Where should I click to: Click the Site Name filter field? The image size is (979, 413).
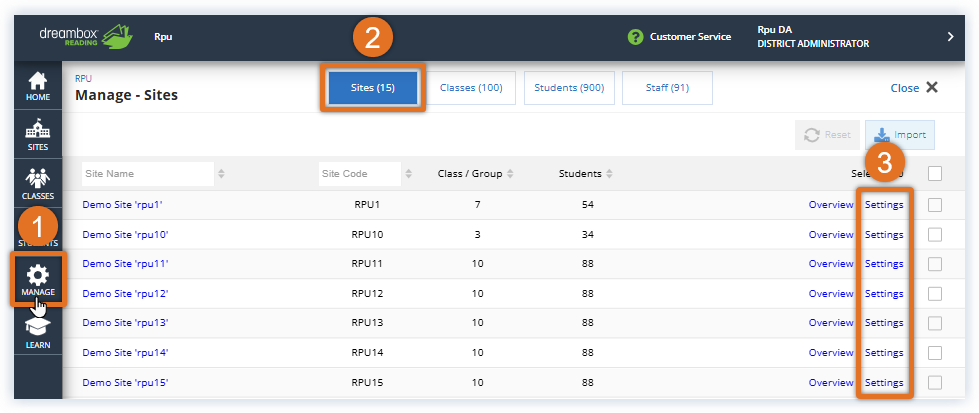148,174
